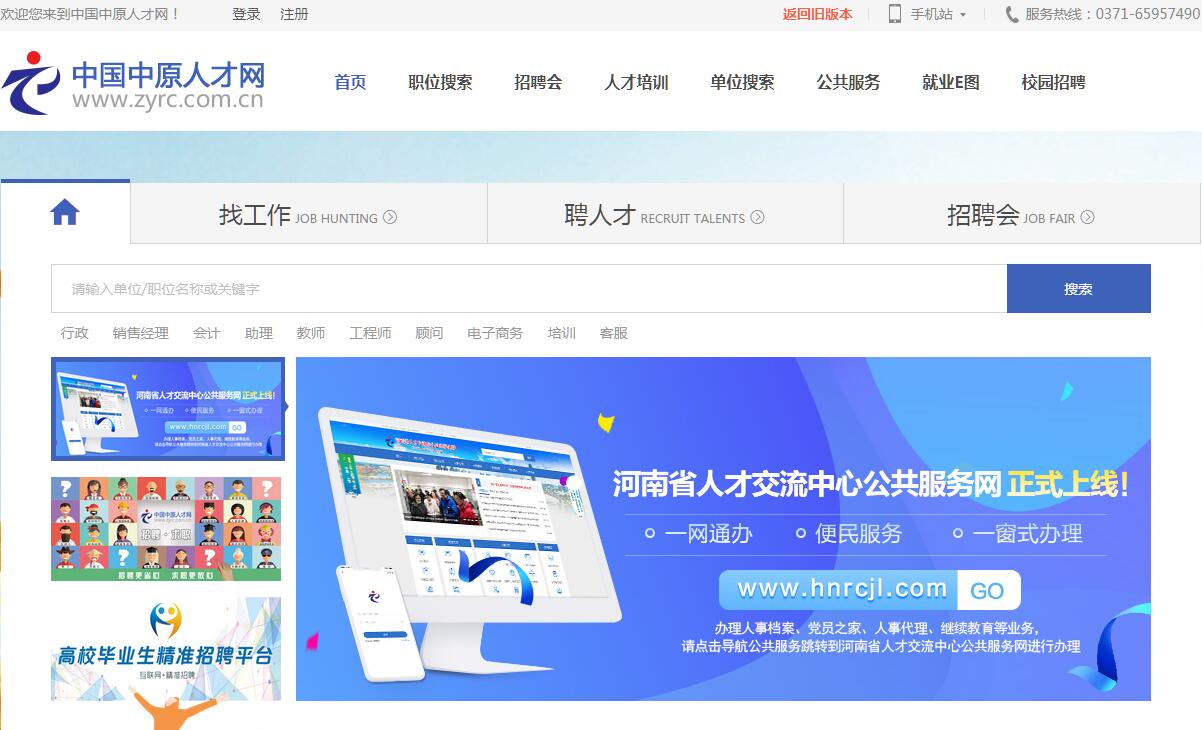This screenshot has height=730, width=1202.
Task: Click the GO button on main banner
Action: tap(987, 590)
